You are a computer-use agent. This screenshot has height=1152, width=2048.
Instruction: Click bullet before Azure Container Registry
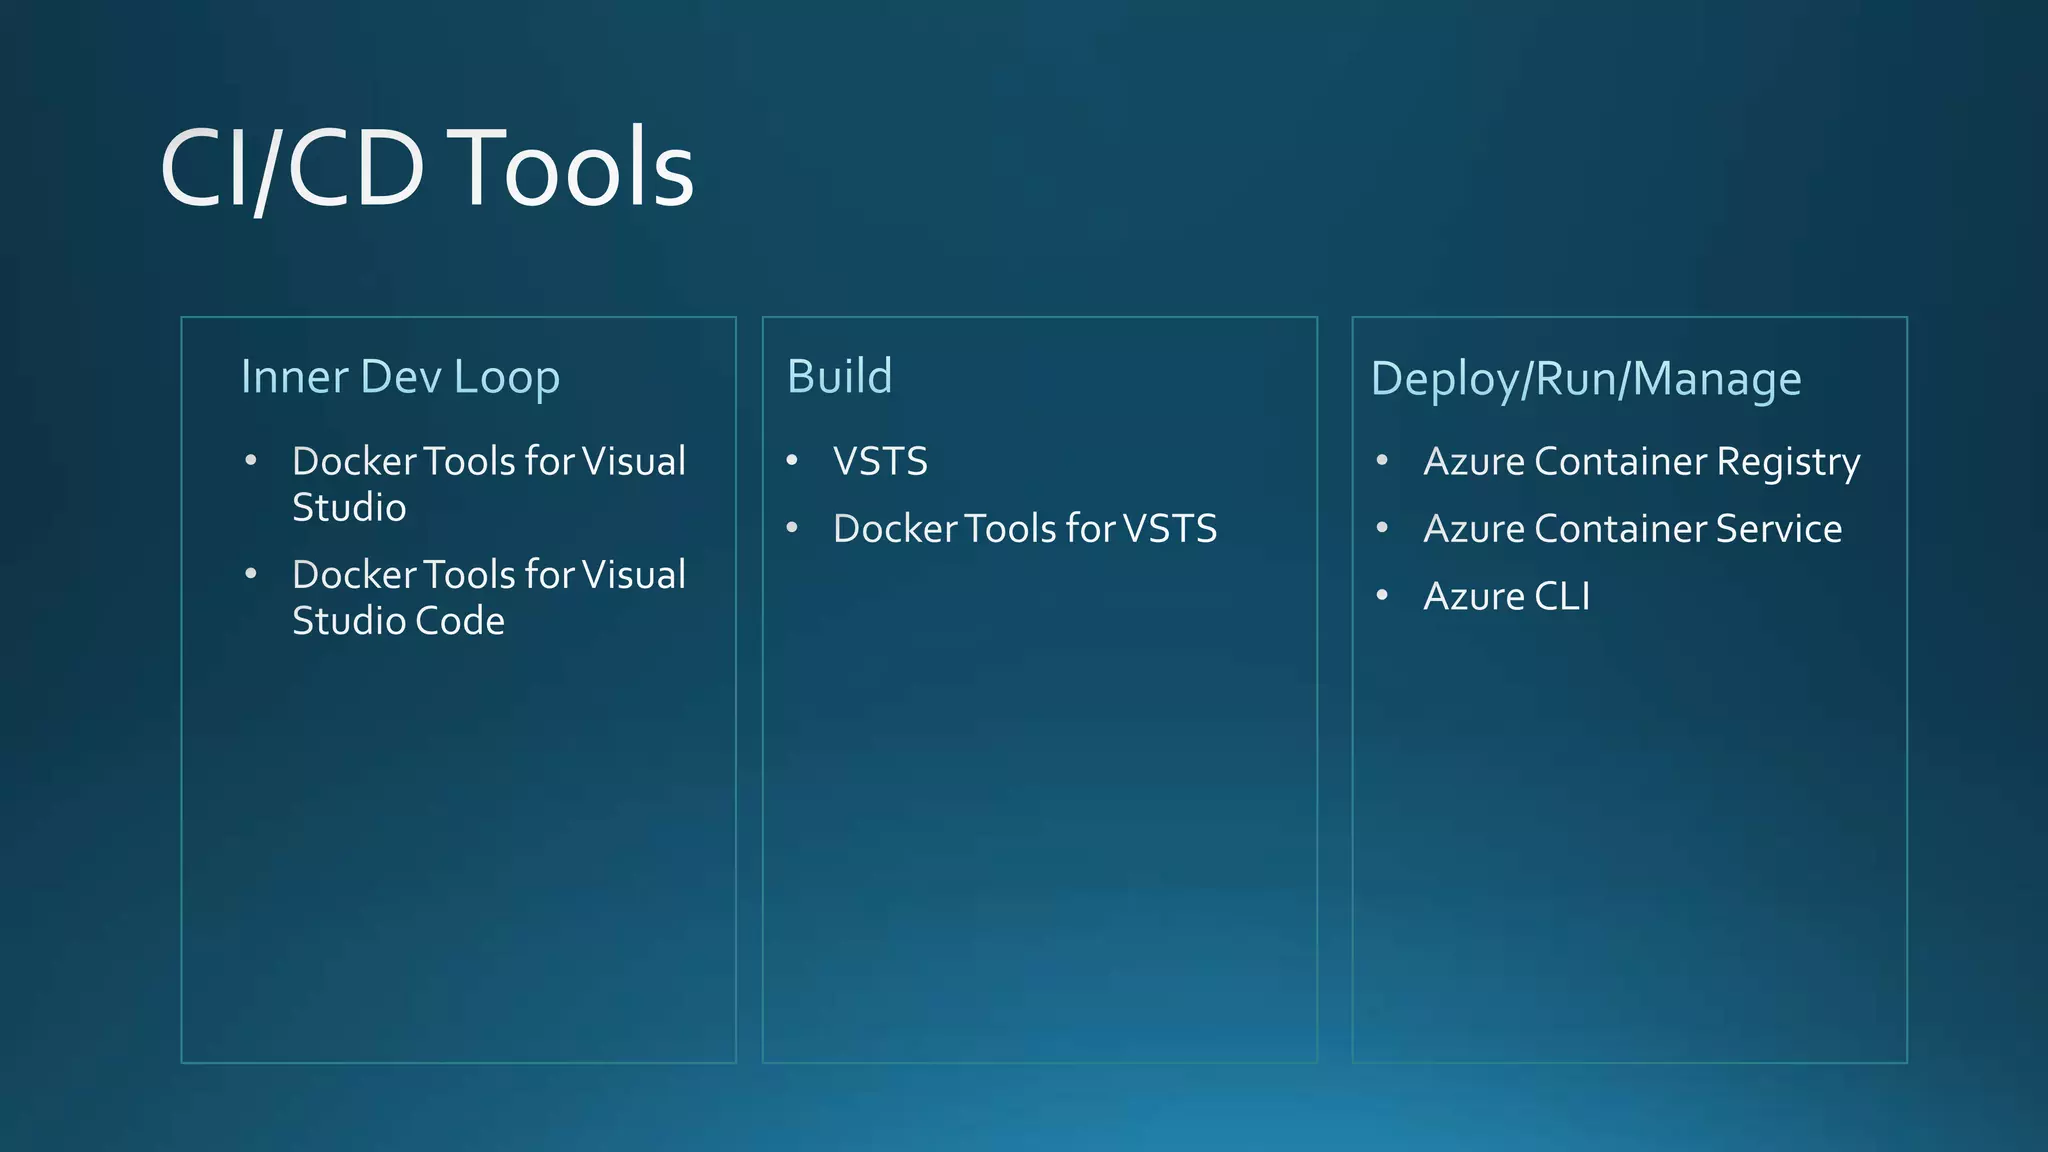click(1382, 460)
